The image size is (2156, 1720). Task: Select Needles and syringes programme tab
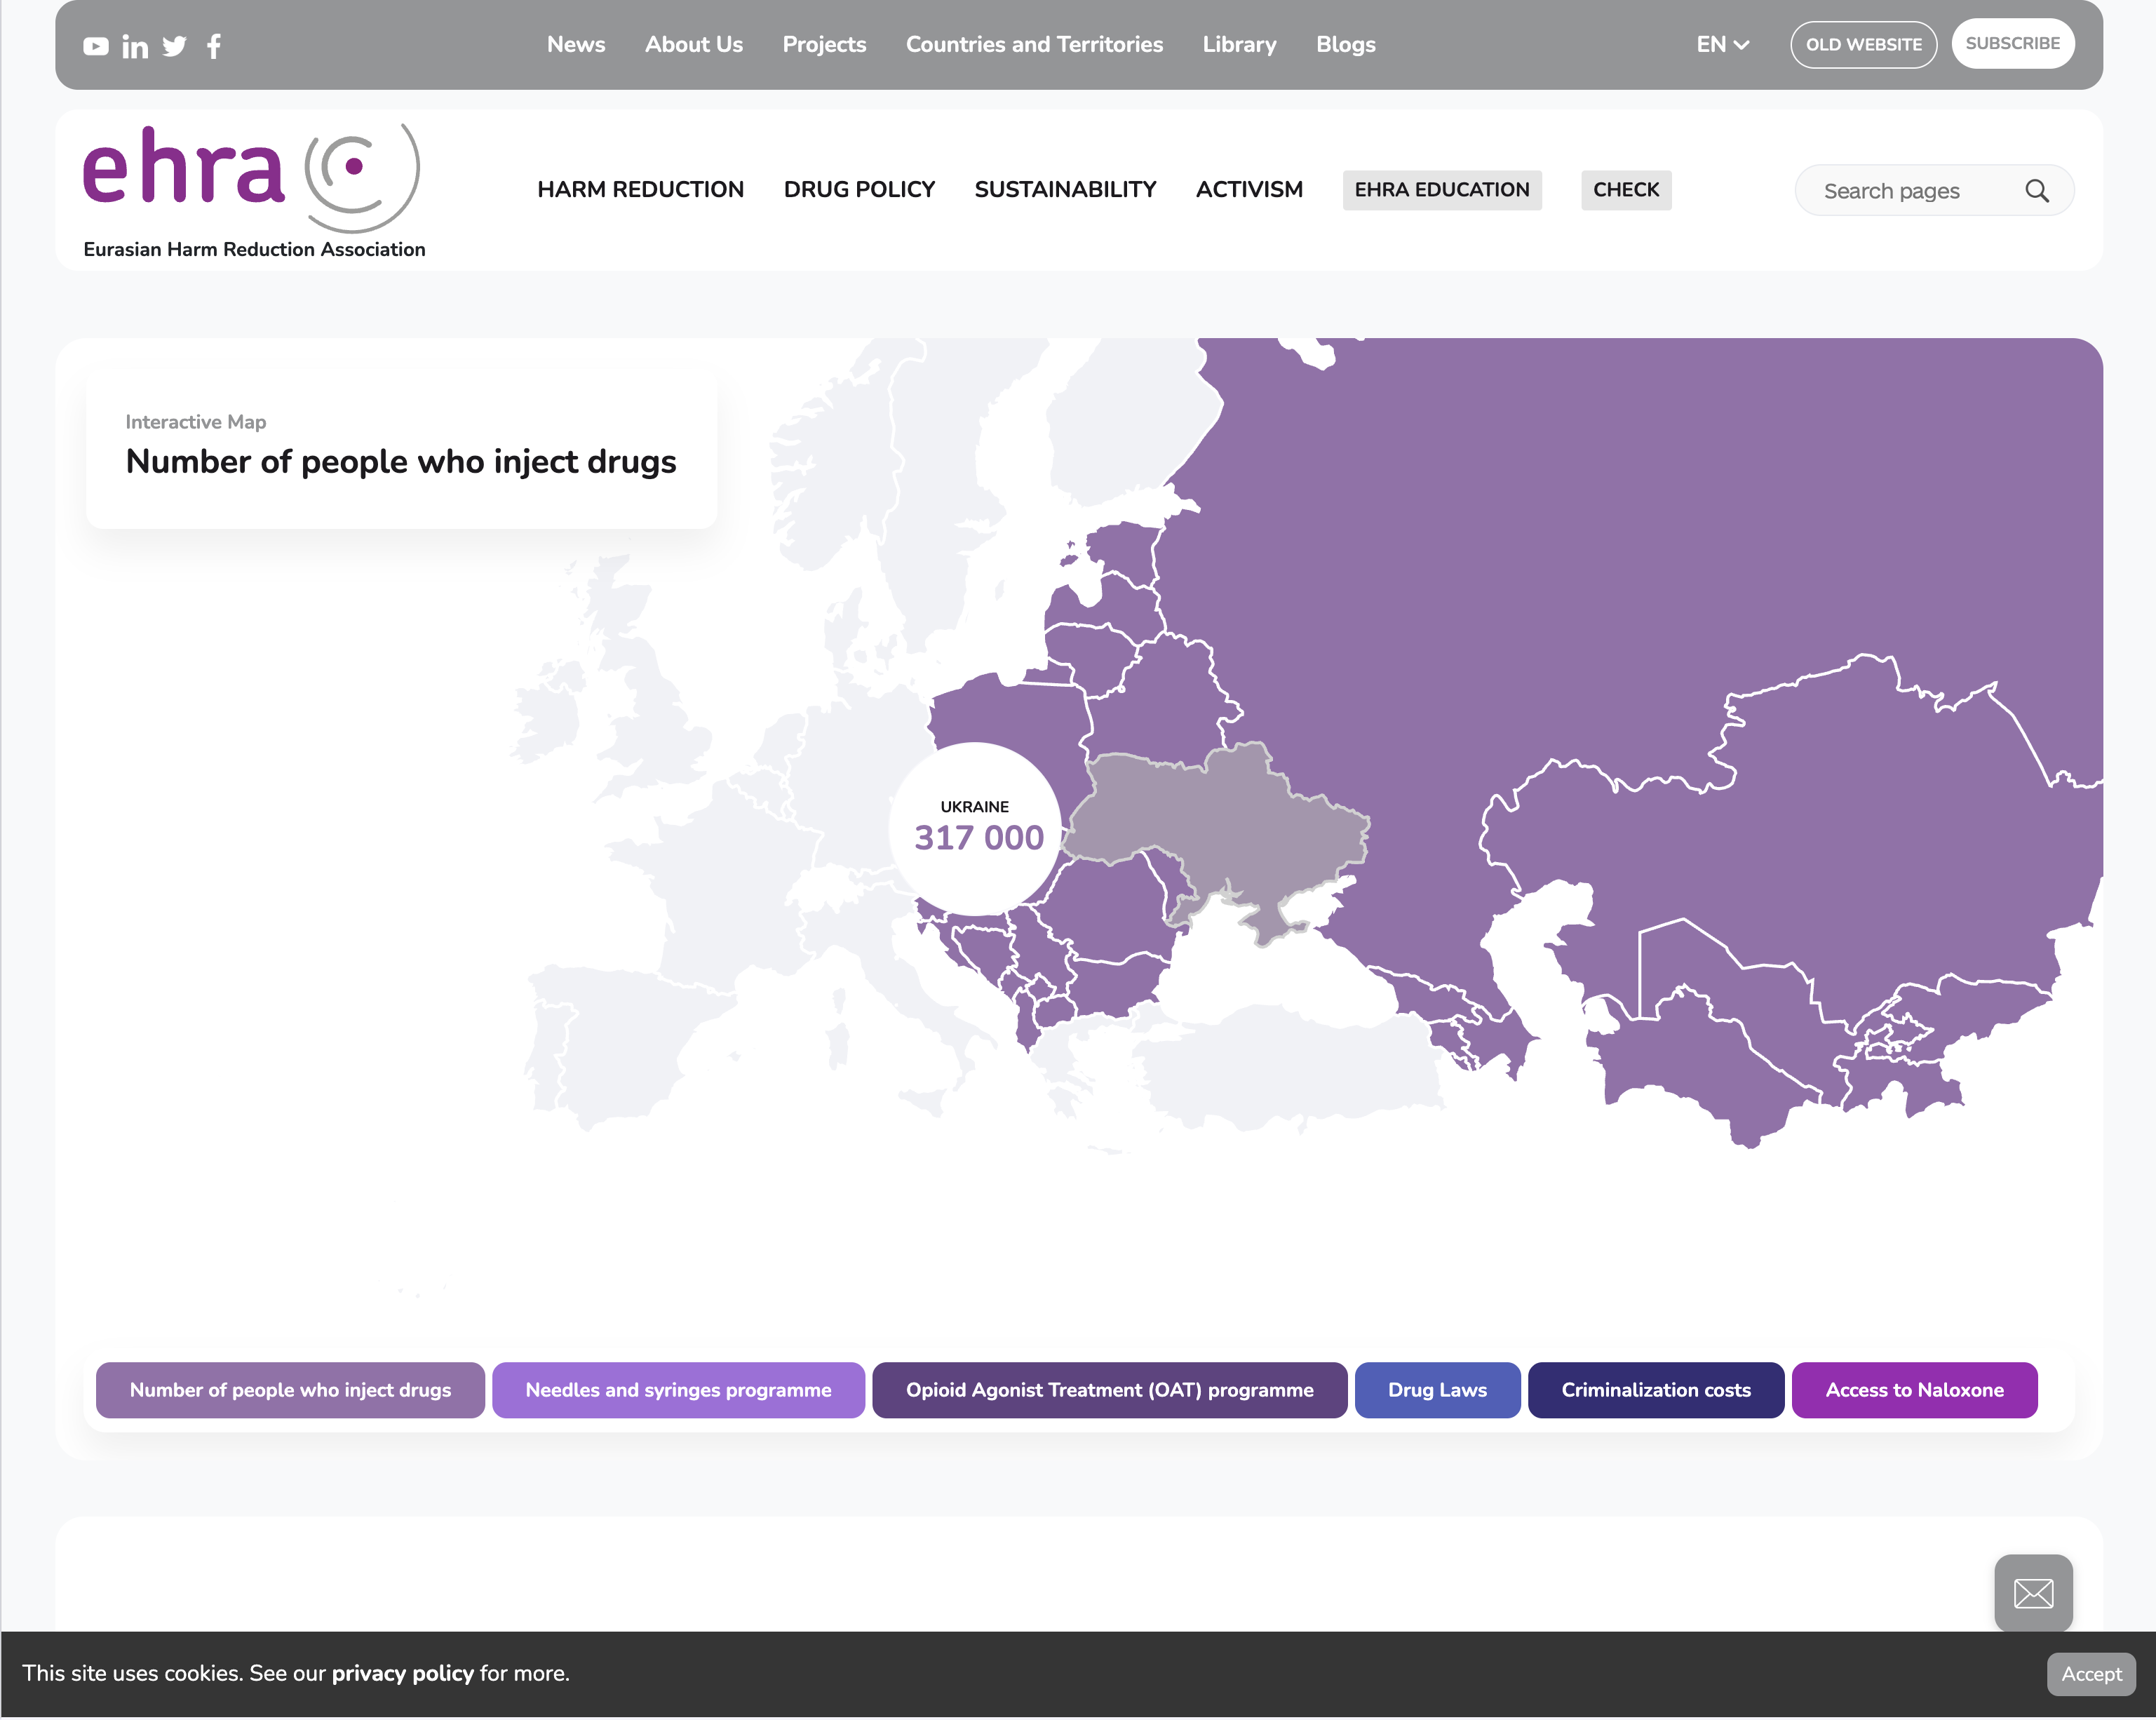678,1389
